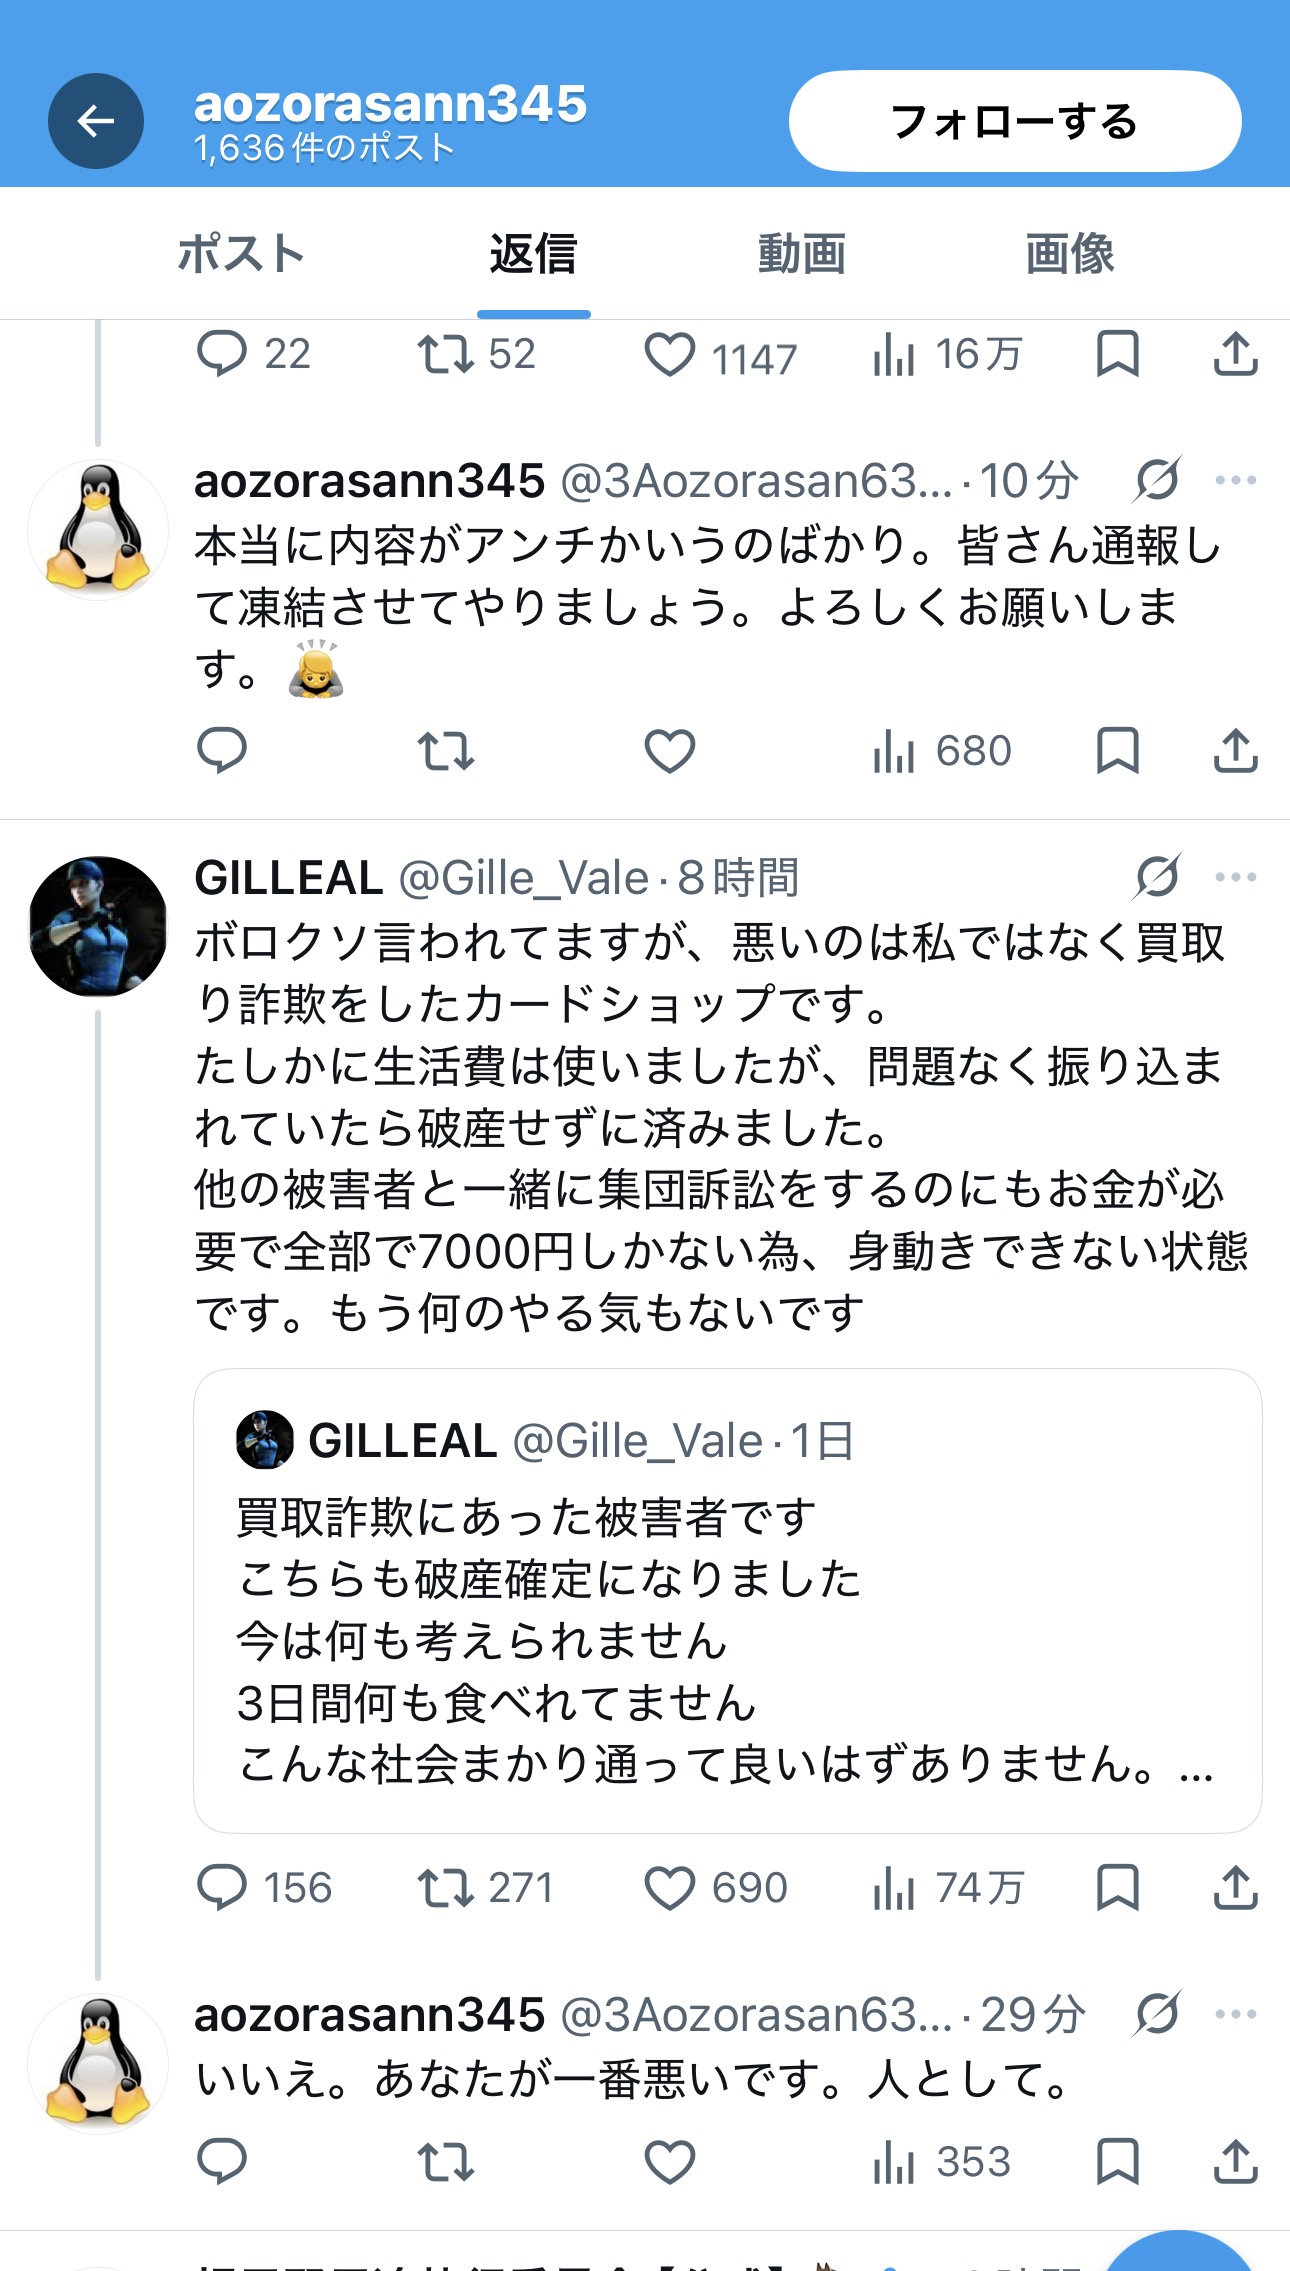
Task: View GILLEAL's profile avatar
Action: (98, 926)
